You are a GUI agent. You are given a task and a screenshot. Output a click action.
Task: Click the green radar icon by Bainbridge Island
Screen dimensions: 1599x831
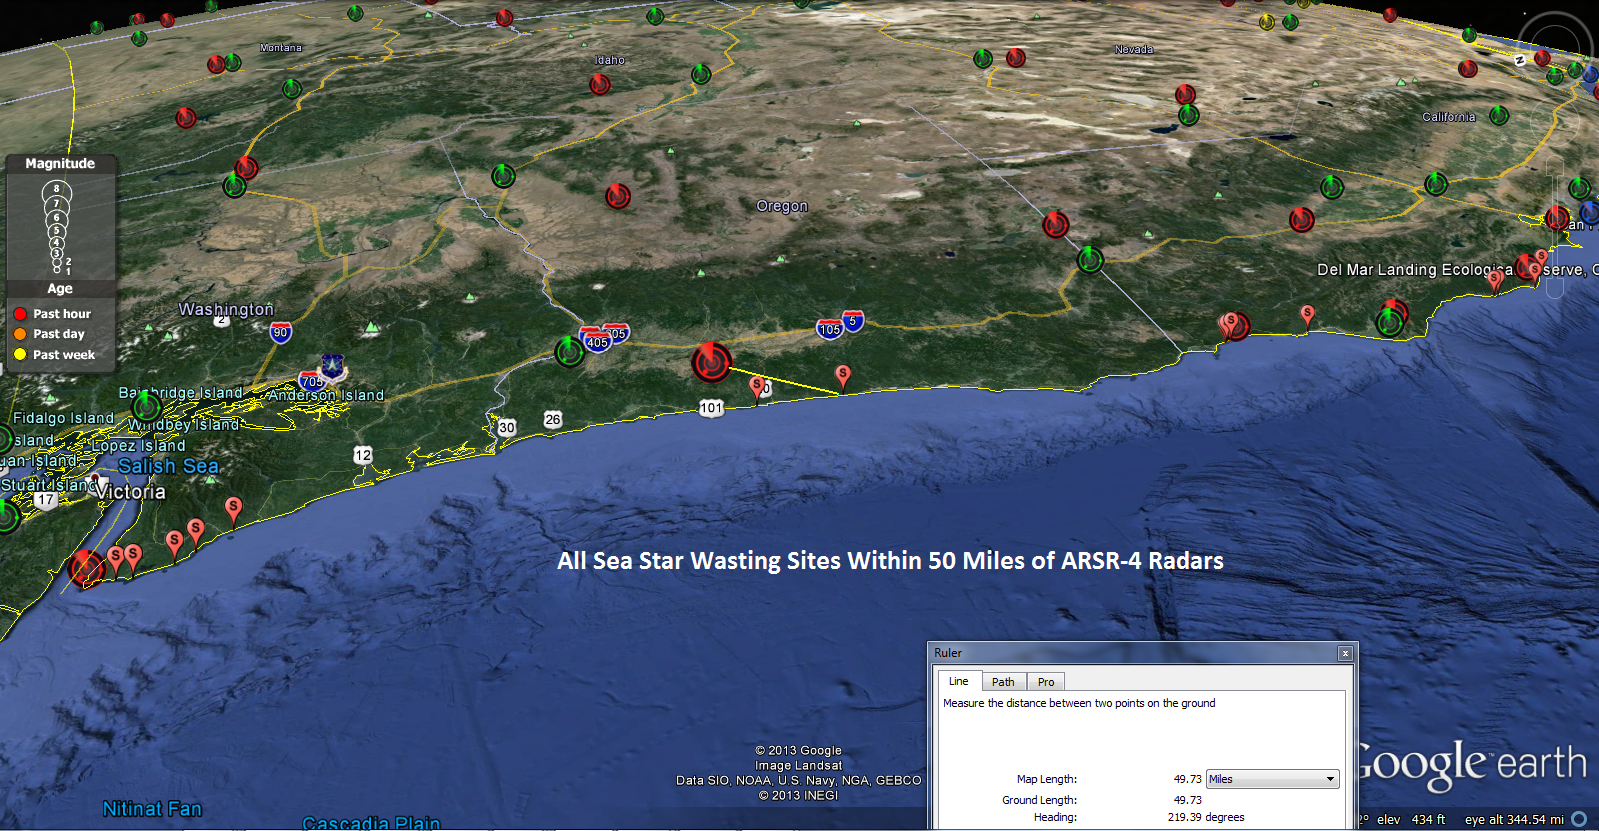pyautogui.click(x=146, y=406)
